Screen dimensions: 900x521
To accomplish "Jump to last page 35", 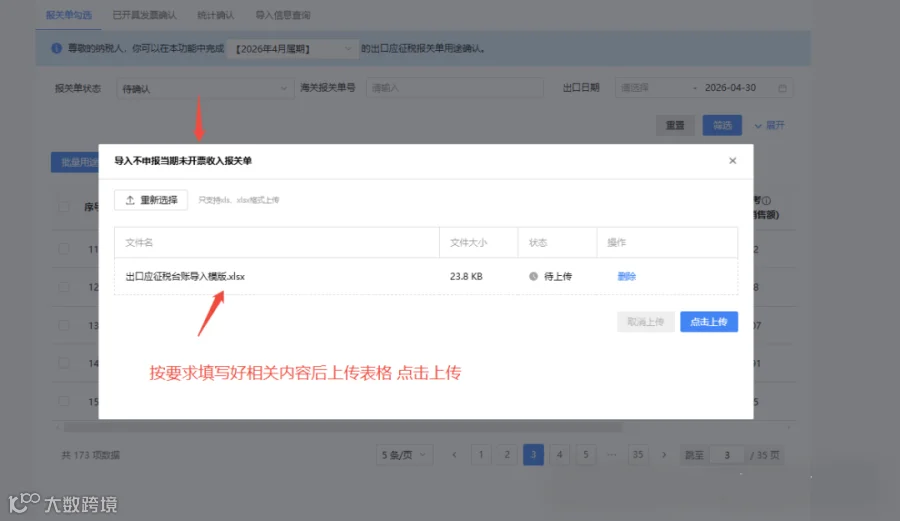I will pyautogui.click(x=638, y=455).
